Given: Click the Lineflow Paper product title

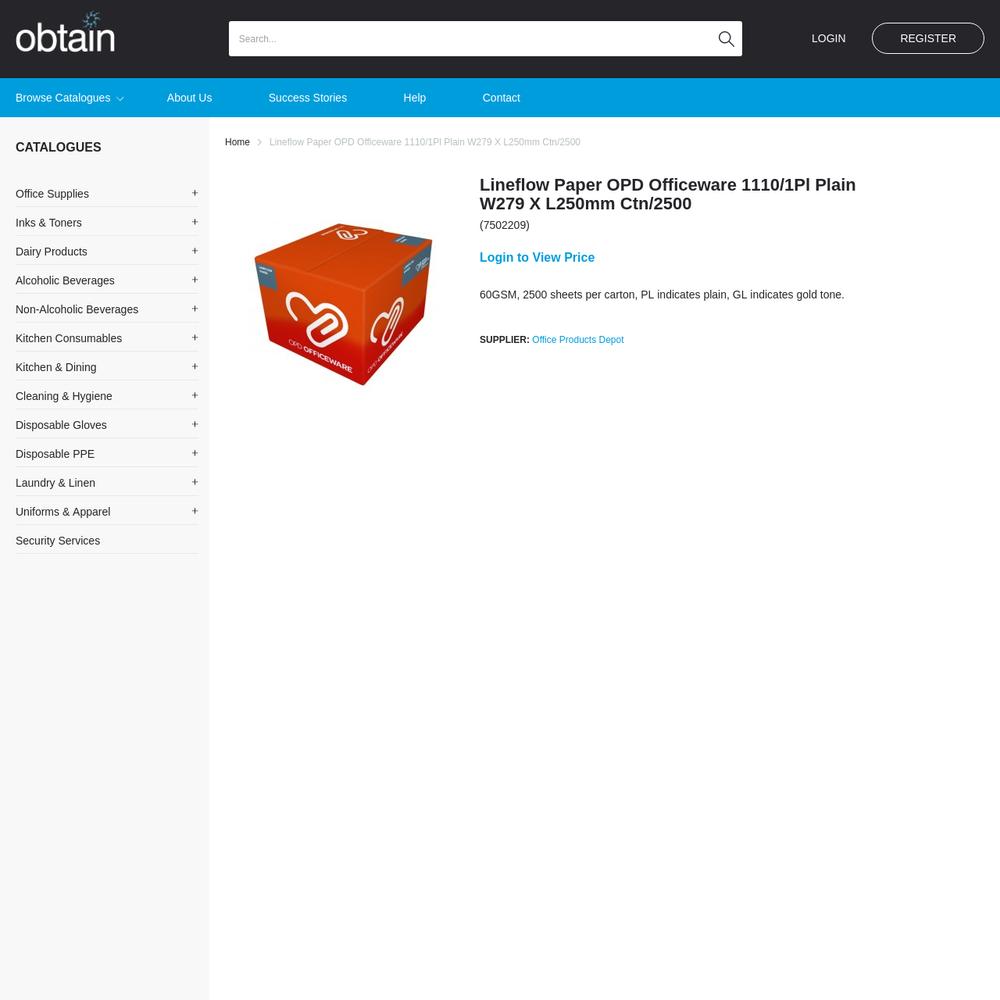Looking at the screenshot, I should 668,194.
